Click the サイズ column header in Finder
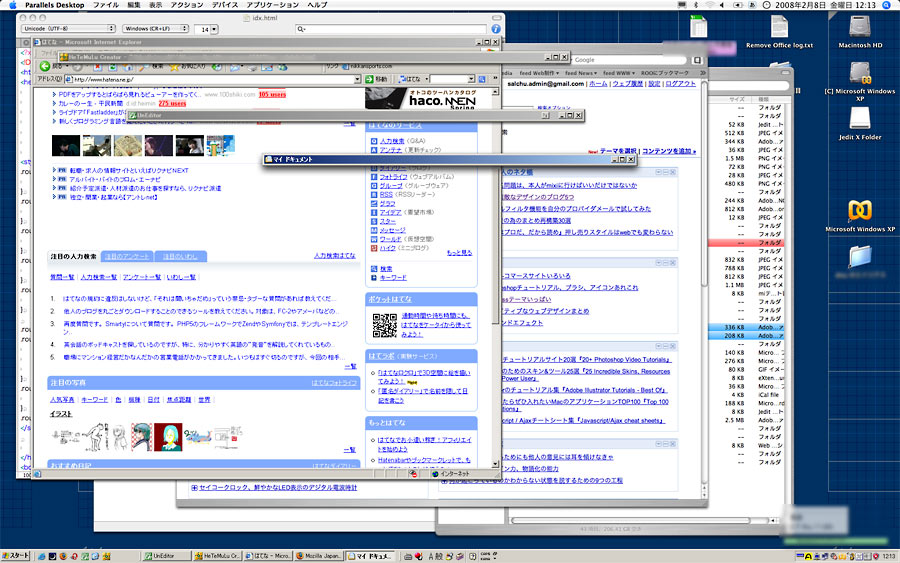900x563 pixels. click(x=737, y=99)
